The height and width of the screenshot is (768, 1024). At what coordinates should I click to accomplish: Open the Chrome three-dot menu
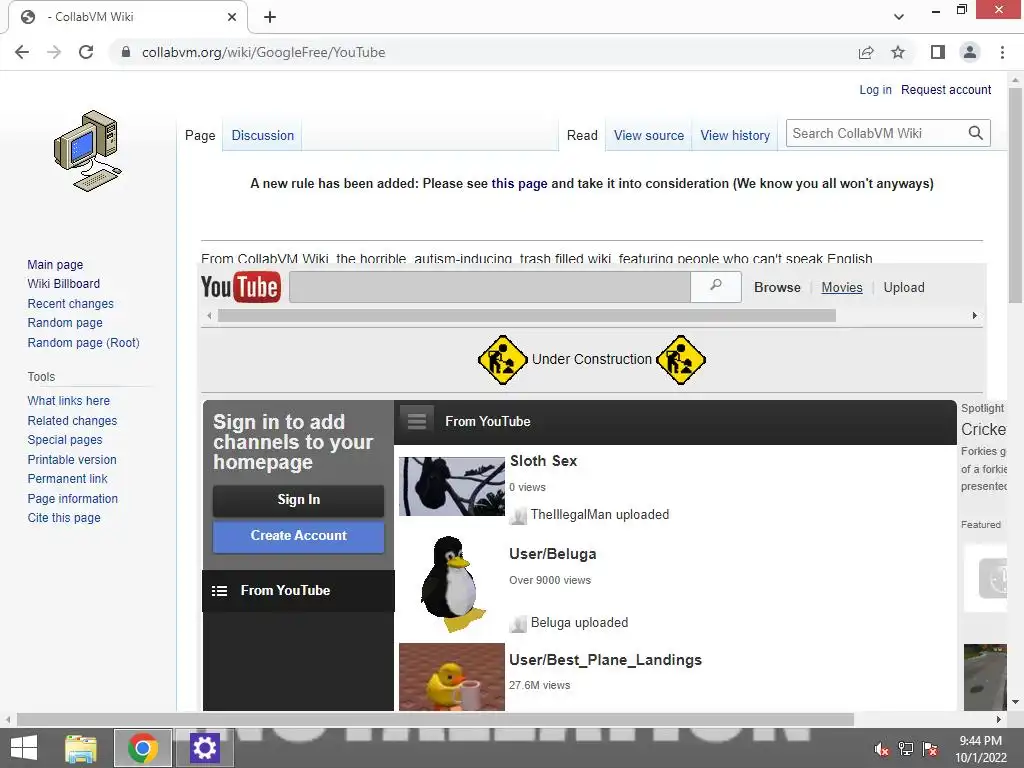[1002, 52]
